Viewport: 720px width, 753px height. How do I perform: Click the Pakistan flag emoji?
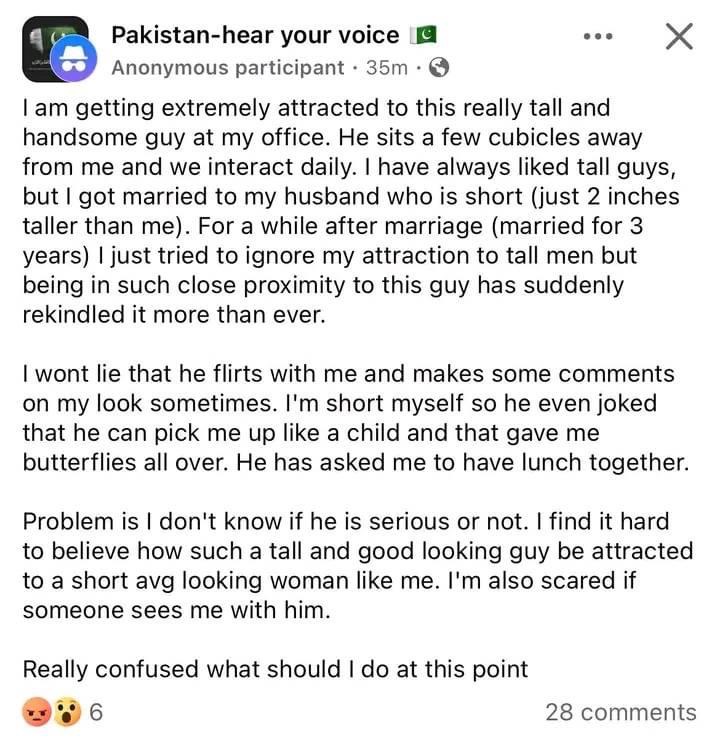pos(423,36)
